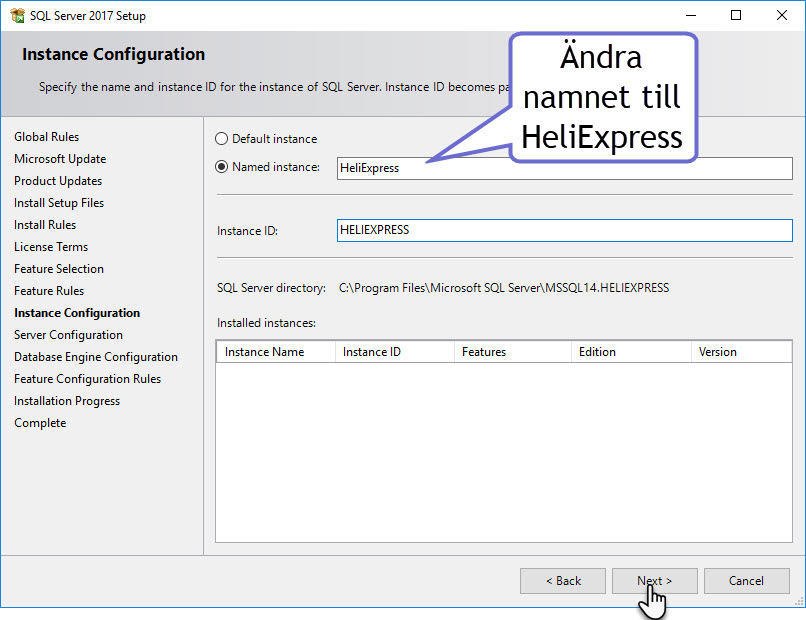The height and width of the screenshot is (620, 806).
Task: Open the Feature Selection step
Action: click(x=59, y=269)
